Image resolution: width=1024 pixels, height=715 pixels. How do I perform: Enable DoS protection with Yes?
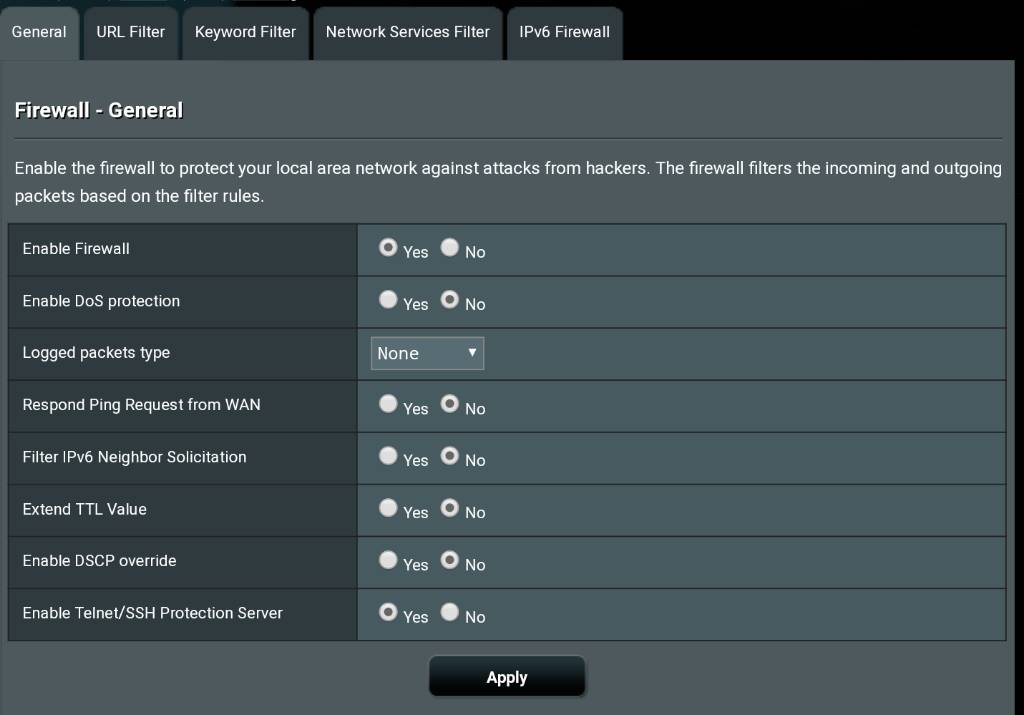click(x=388, y=300)
